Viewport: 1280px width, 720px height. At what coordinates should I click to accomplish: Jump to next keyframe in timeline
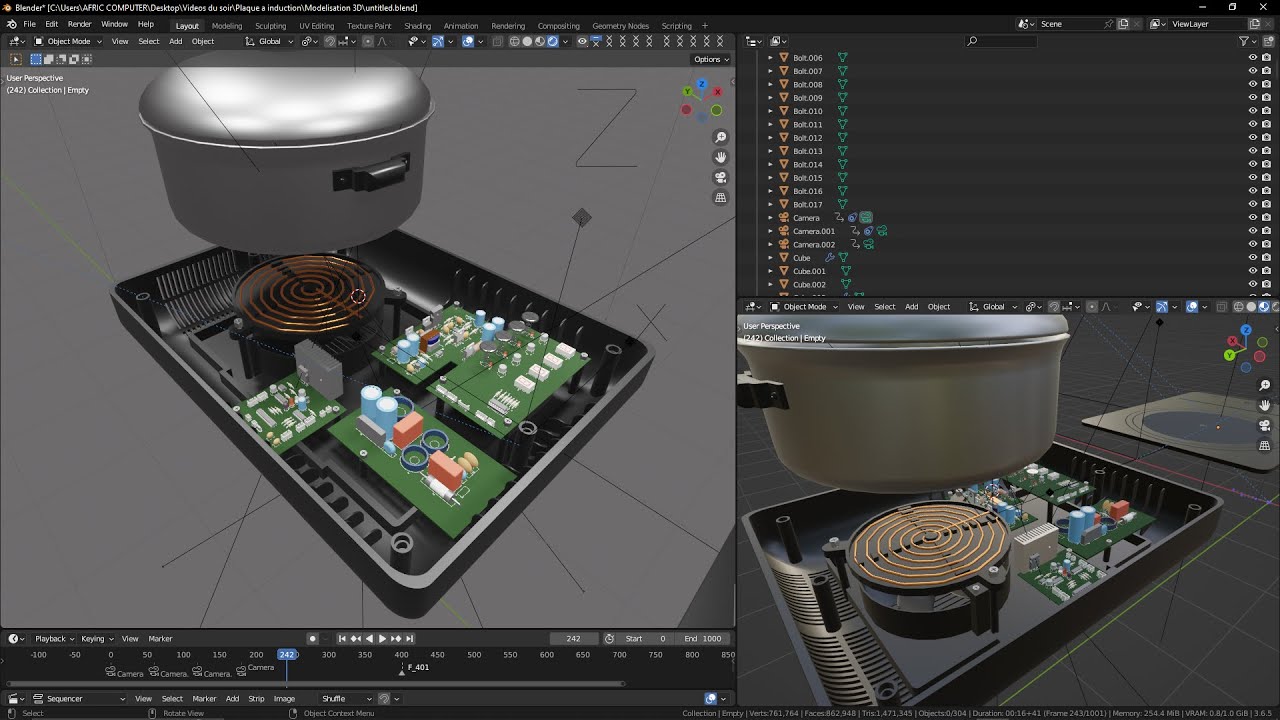[396, 638]
